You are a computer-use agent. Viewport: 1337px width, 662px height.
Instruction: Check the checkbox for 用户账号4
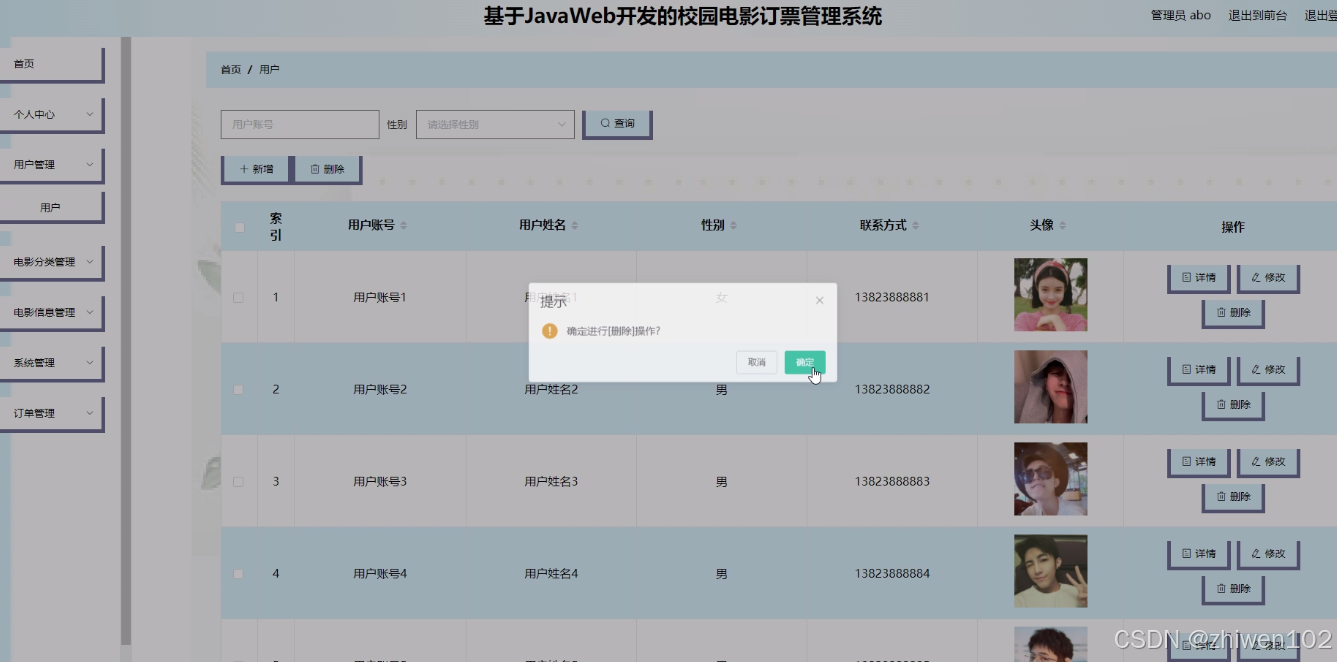[239, 573]
